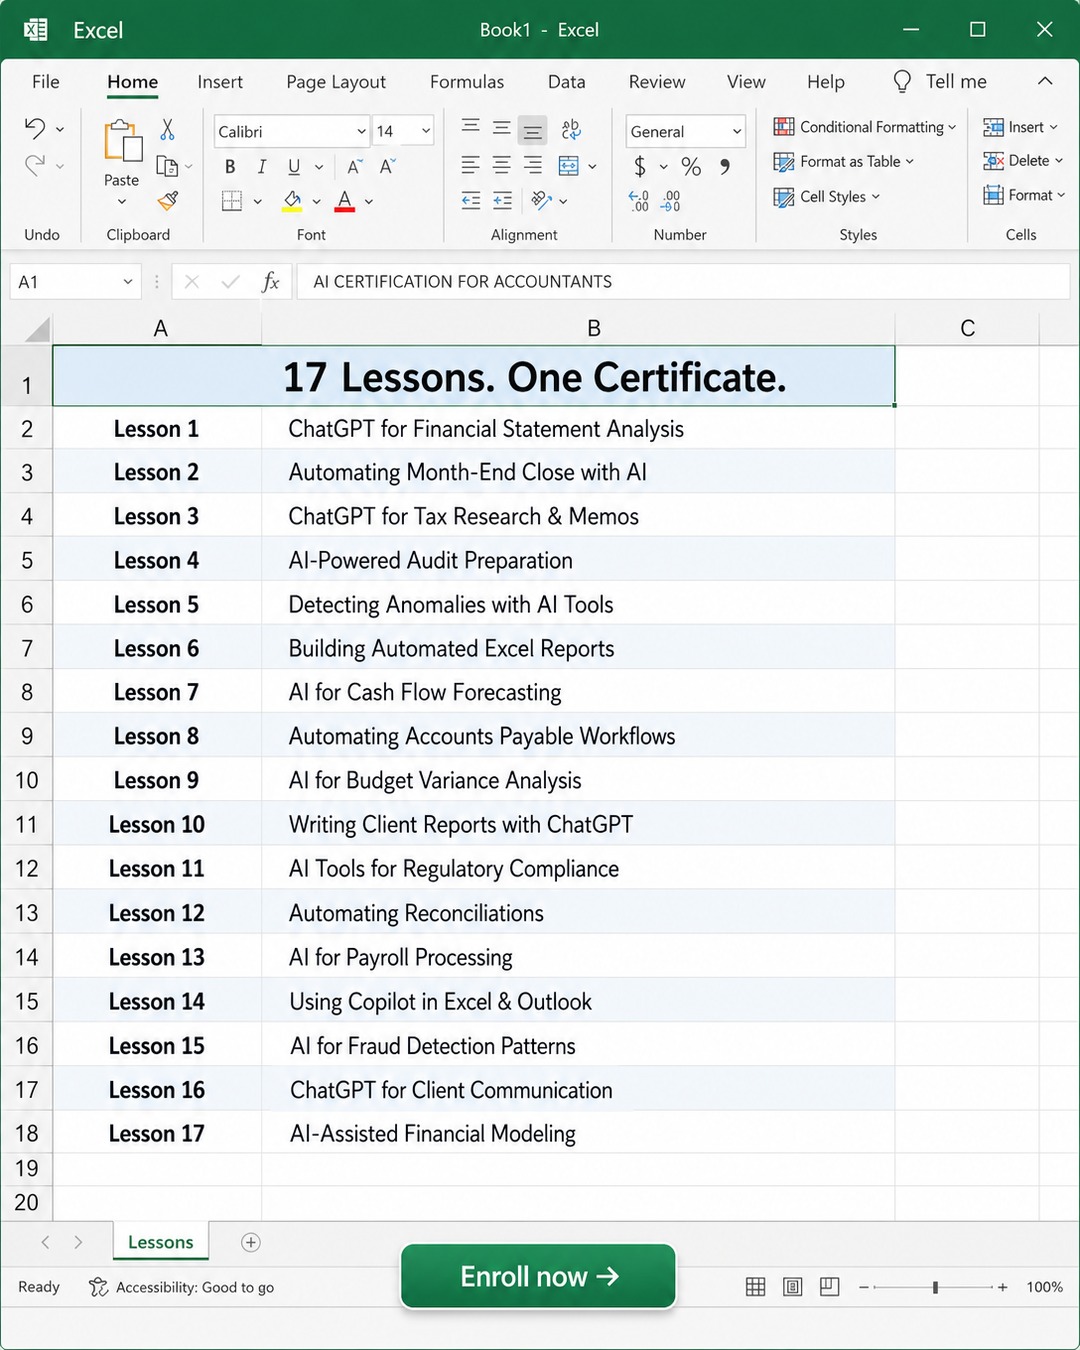Apply the red font color
The image size is (1080, 1350).
pyautogui.click(x=345, y=201)
